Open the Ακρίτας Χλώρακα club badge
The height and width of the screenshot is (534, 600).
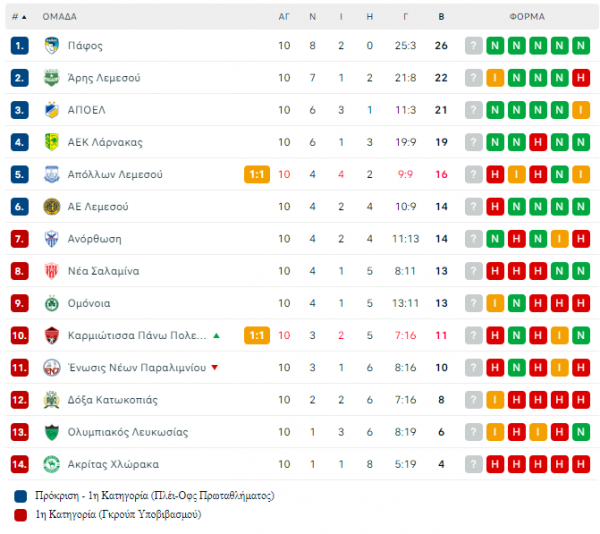point(52,464)
